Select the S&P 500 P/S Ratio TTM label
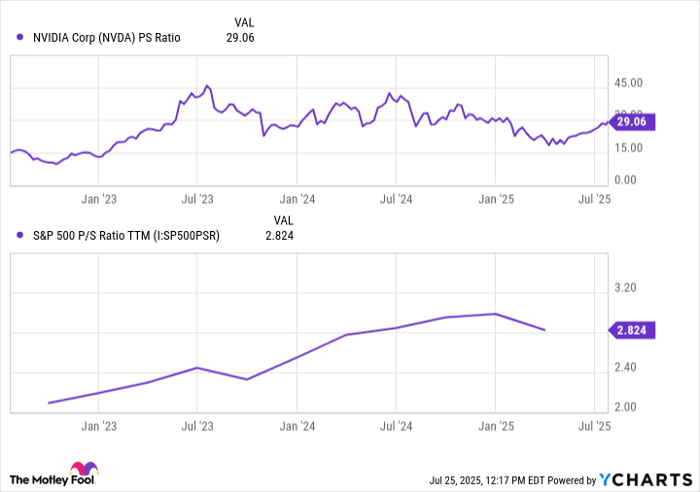Screen dimensions: 700x492 pos(126,236)
